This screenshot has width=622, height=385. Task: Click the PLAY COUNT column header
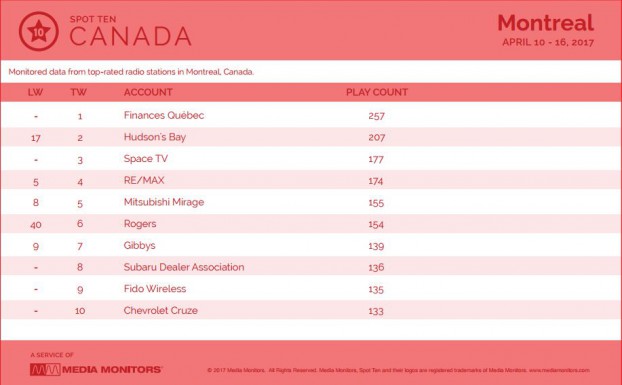[x=377, y=92]
